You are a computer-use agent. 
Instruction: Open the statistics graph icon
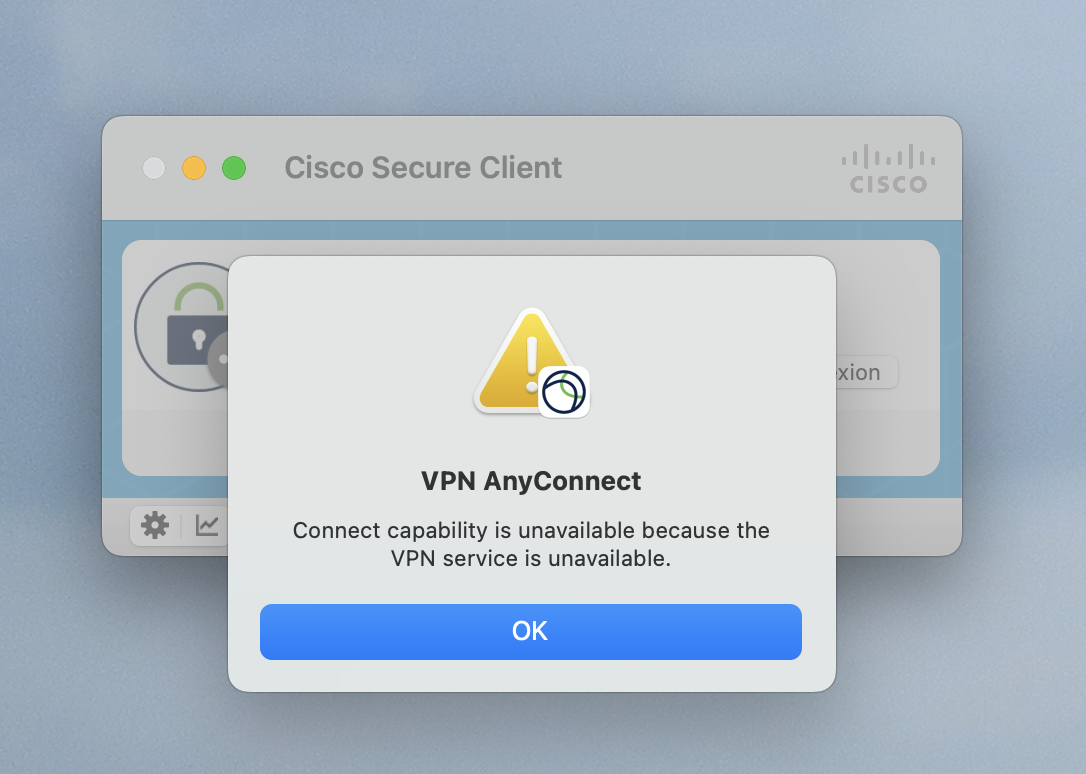[206, 525]
